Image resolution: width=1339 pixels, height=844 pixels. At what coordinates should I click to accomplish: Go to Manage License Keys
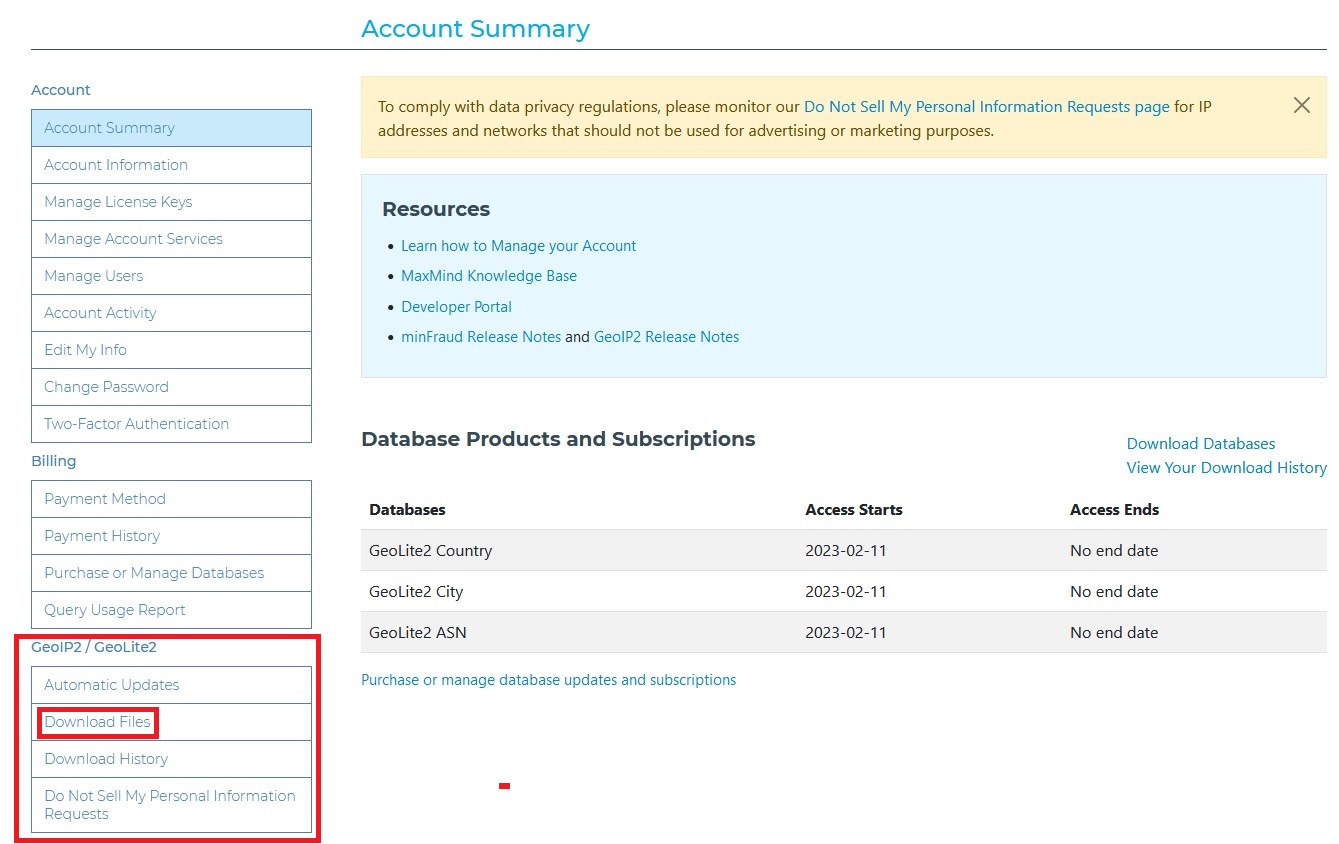118,202
